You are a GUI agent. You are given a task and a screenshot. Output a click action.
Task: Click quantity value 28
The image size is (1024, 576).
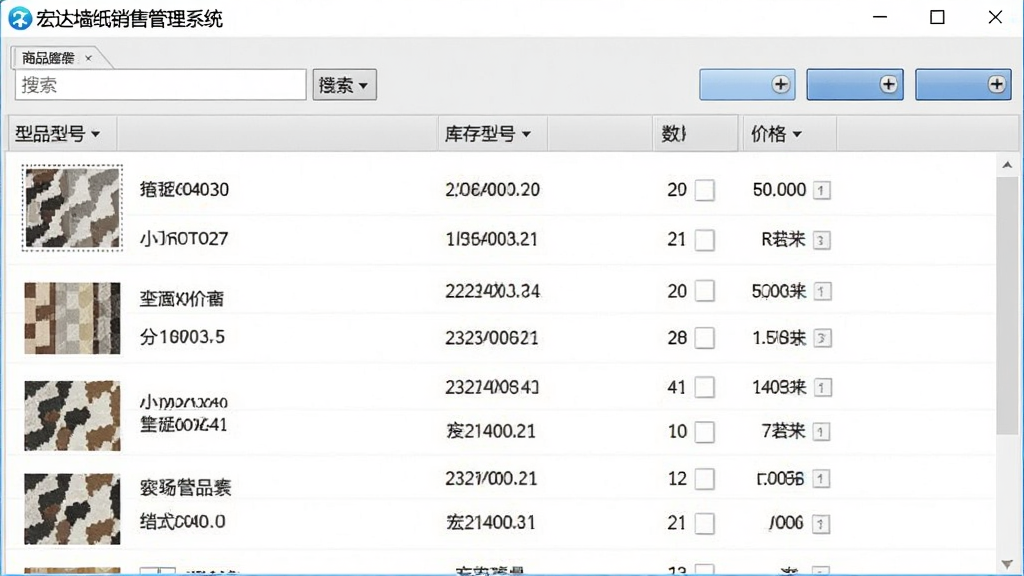click(x=677, y=338)
